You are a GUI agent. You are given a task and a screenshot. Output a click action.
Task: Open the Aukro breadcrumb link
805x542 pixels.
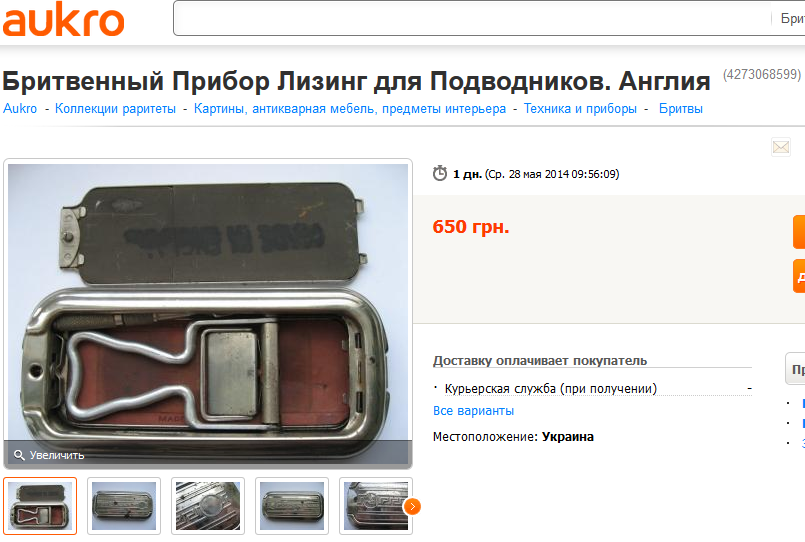coord(20,109)
